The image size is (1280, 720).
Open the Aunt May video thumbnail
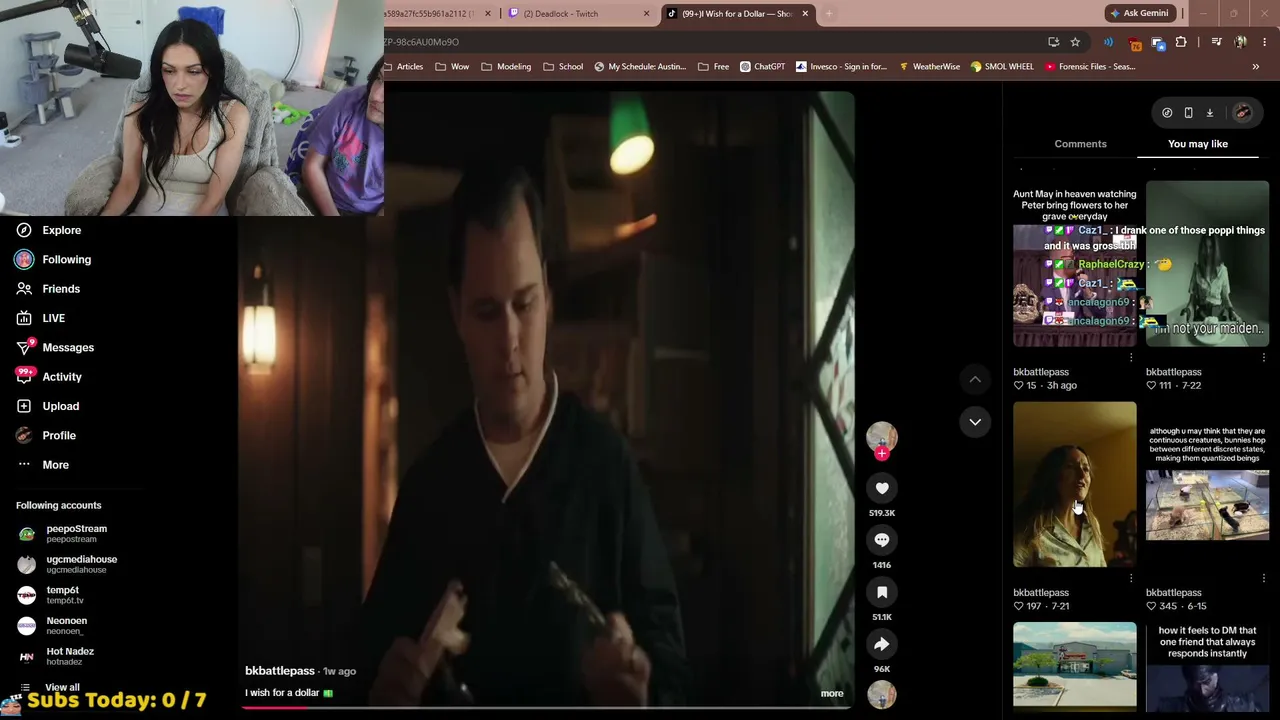pos(1075,264)
